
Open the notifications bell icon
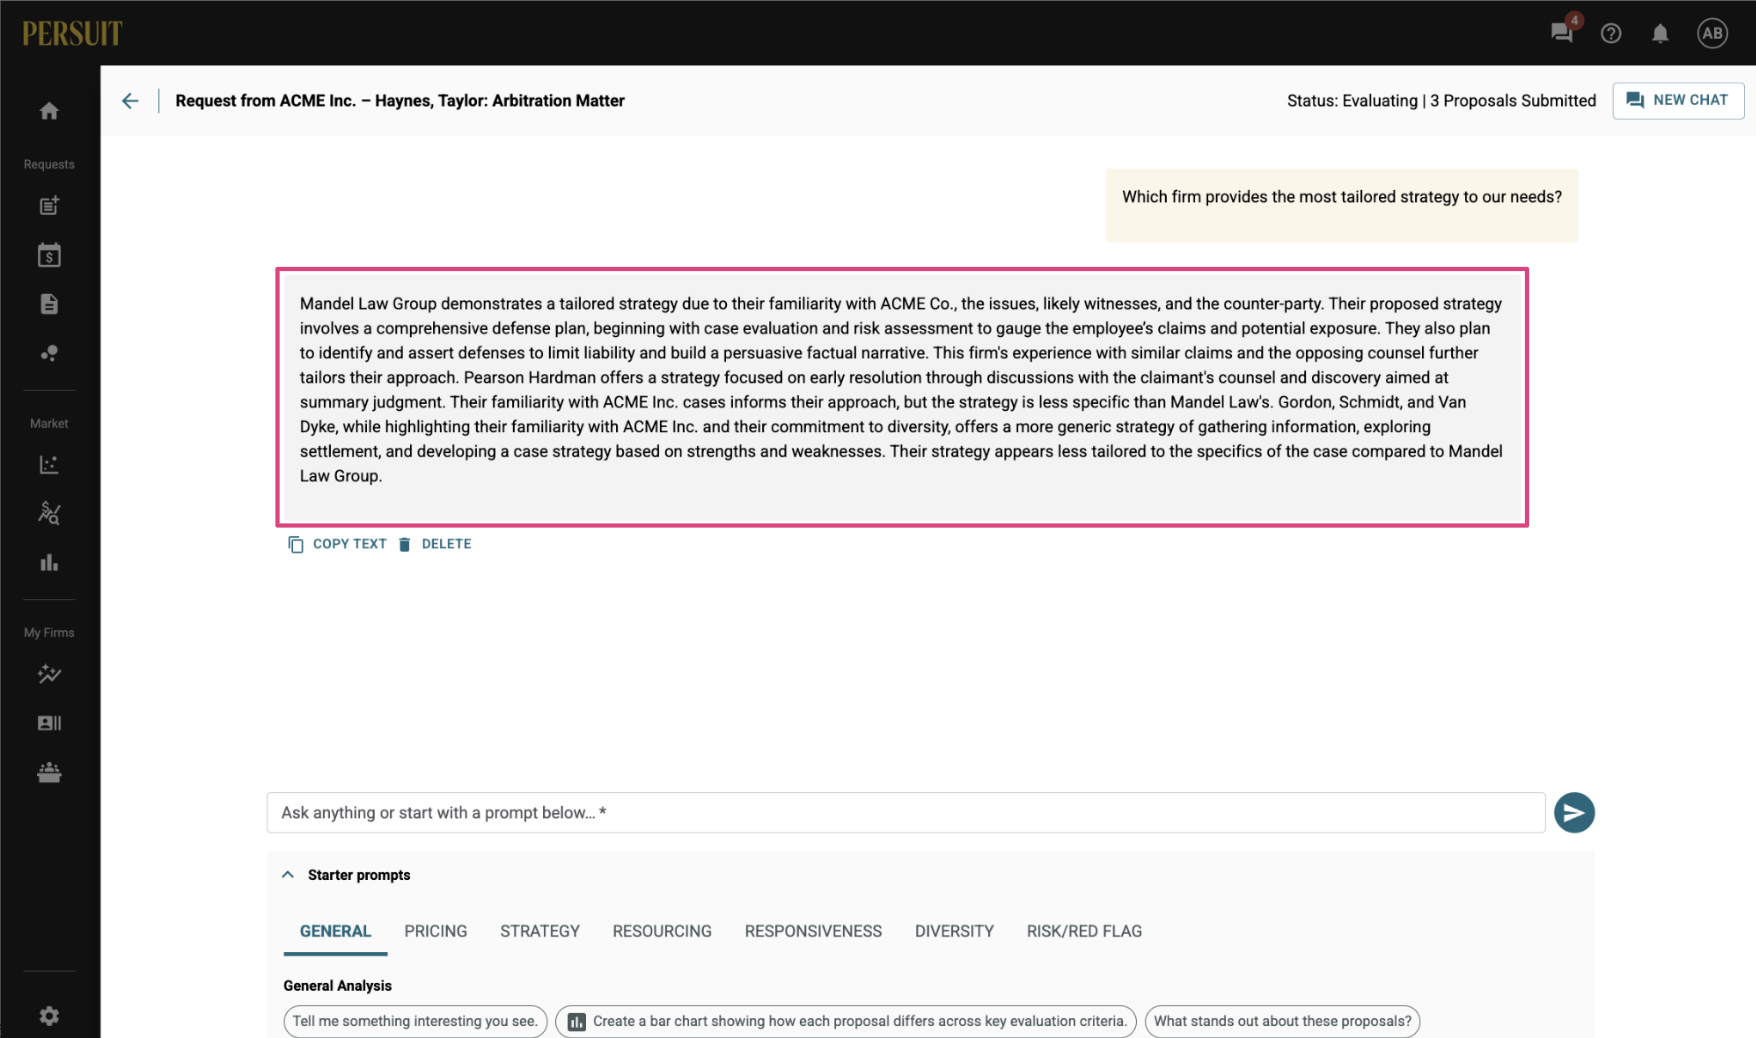point(1660,33)
